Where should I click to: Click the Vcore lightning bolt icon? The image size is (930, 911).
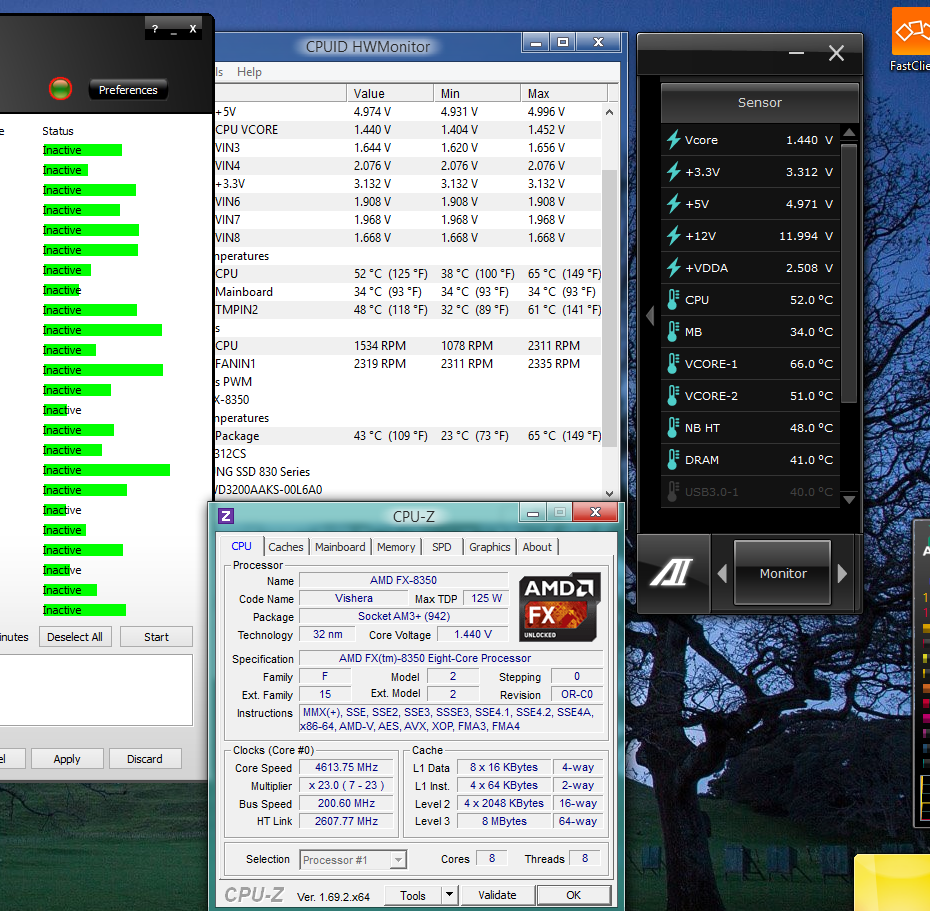tap(674, 140)
